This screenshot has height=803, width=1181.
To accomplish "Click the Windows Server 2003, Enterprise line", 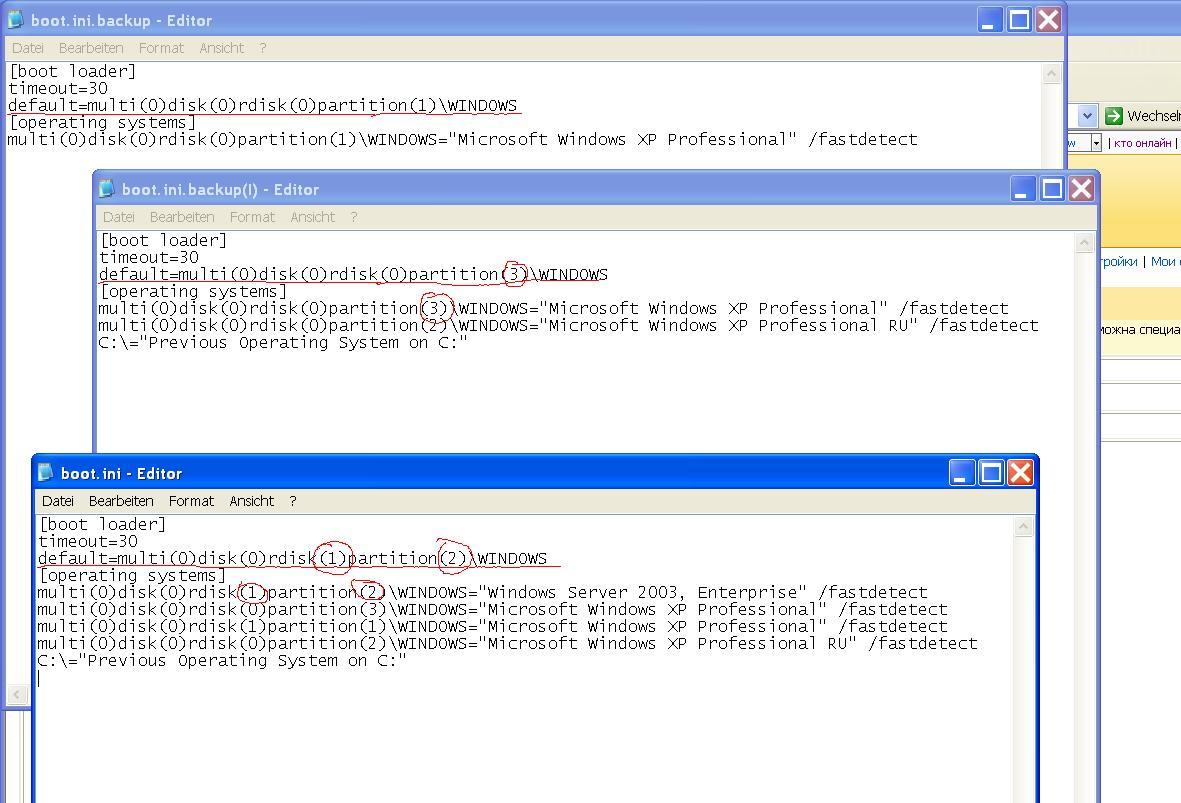I will tap(483, 593).
